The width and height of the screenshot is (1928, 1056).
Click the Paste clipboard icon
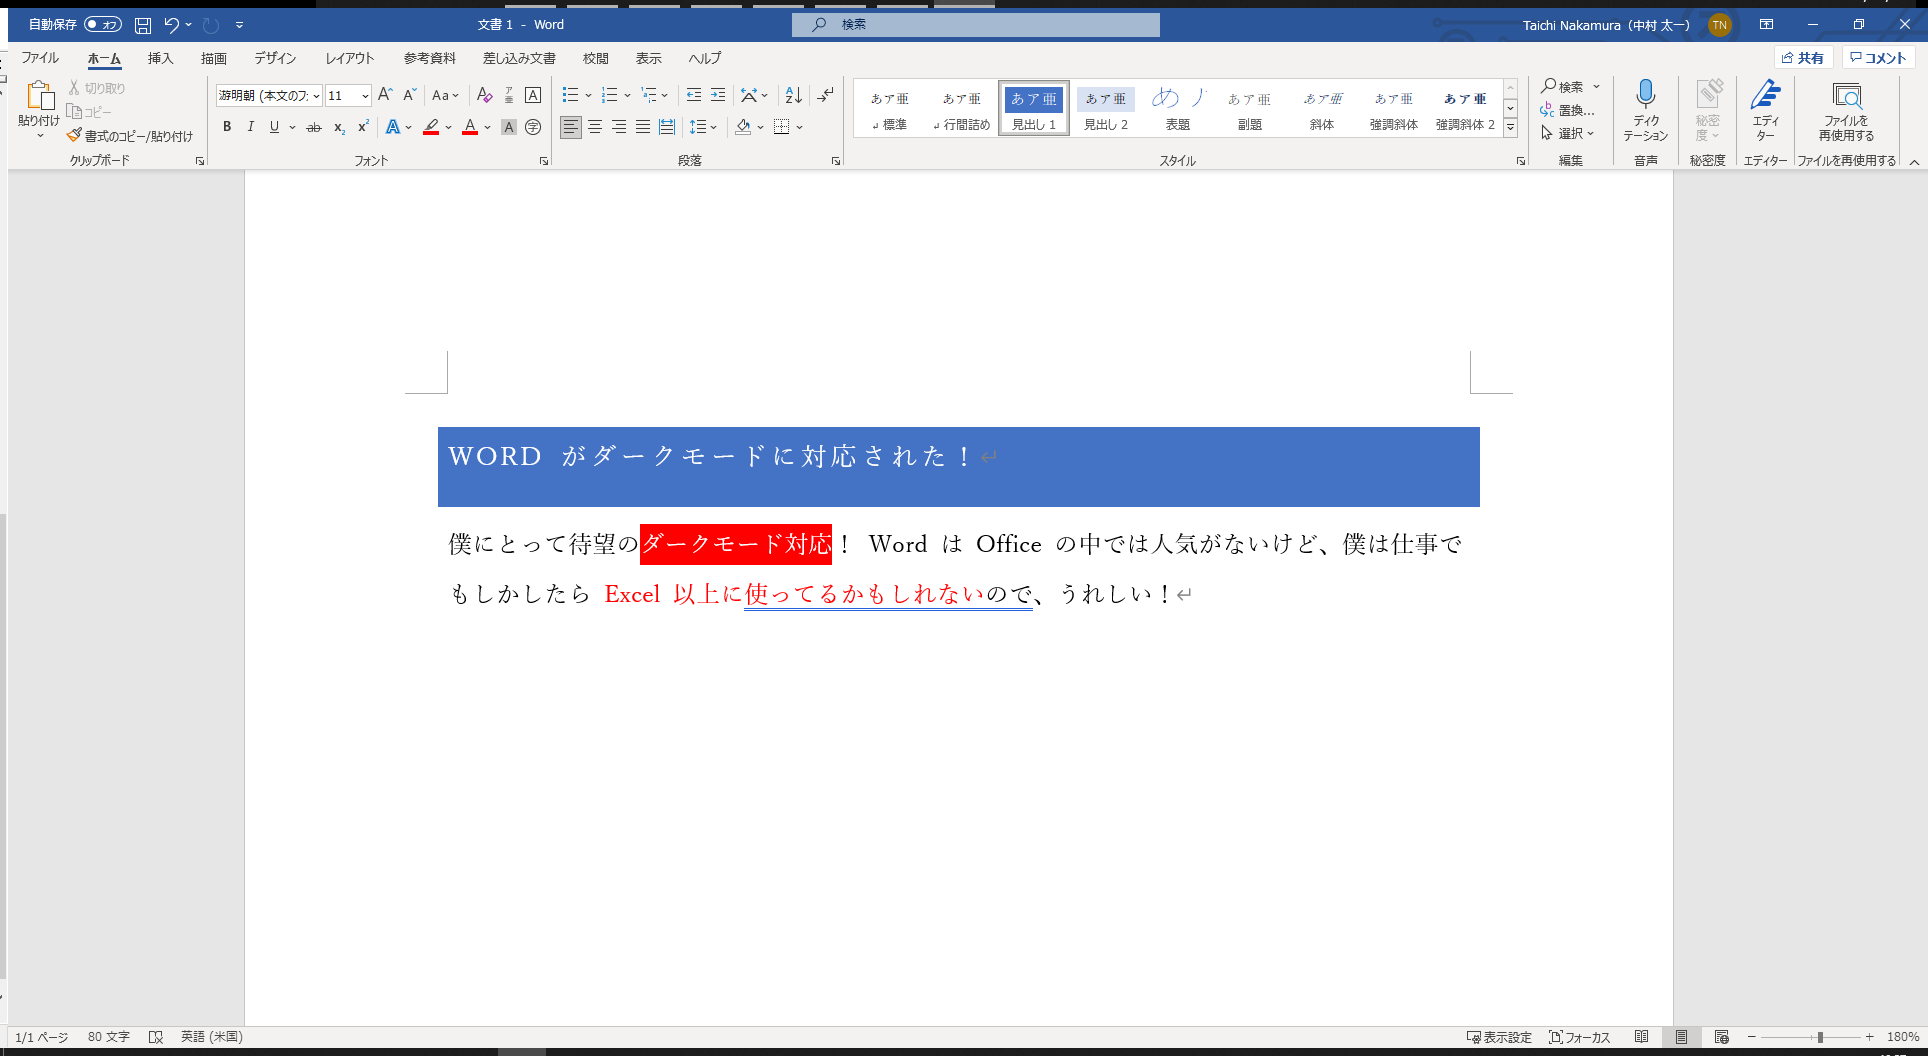[x=40, y=95]
